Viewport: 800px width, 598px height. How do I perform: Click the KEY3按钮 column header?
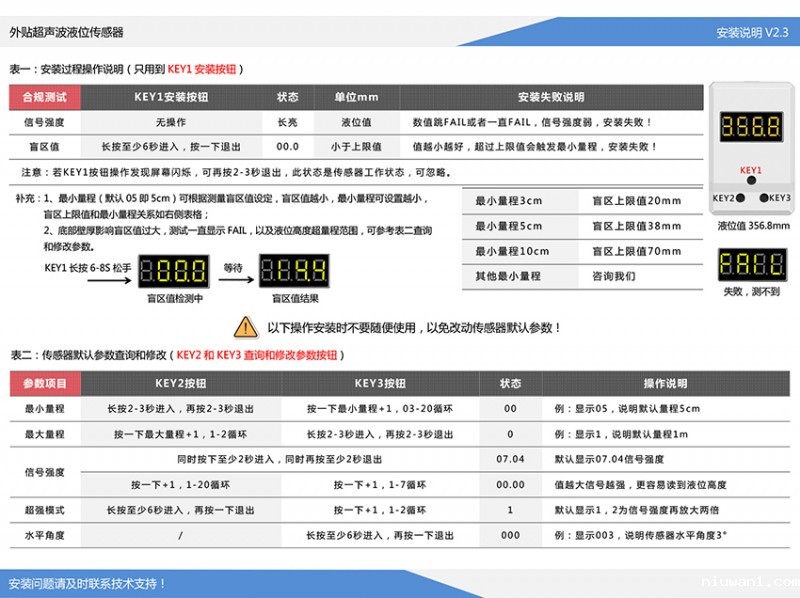(x=380, y=384)
